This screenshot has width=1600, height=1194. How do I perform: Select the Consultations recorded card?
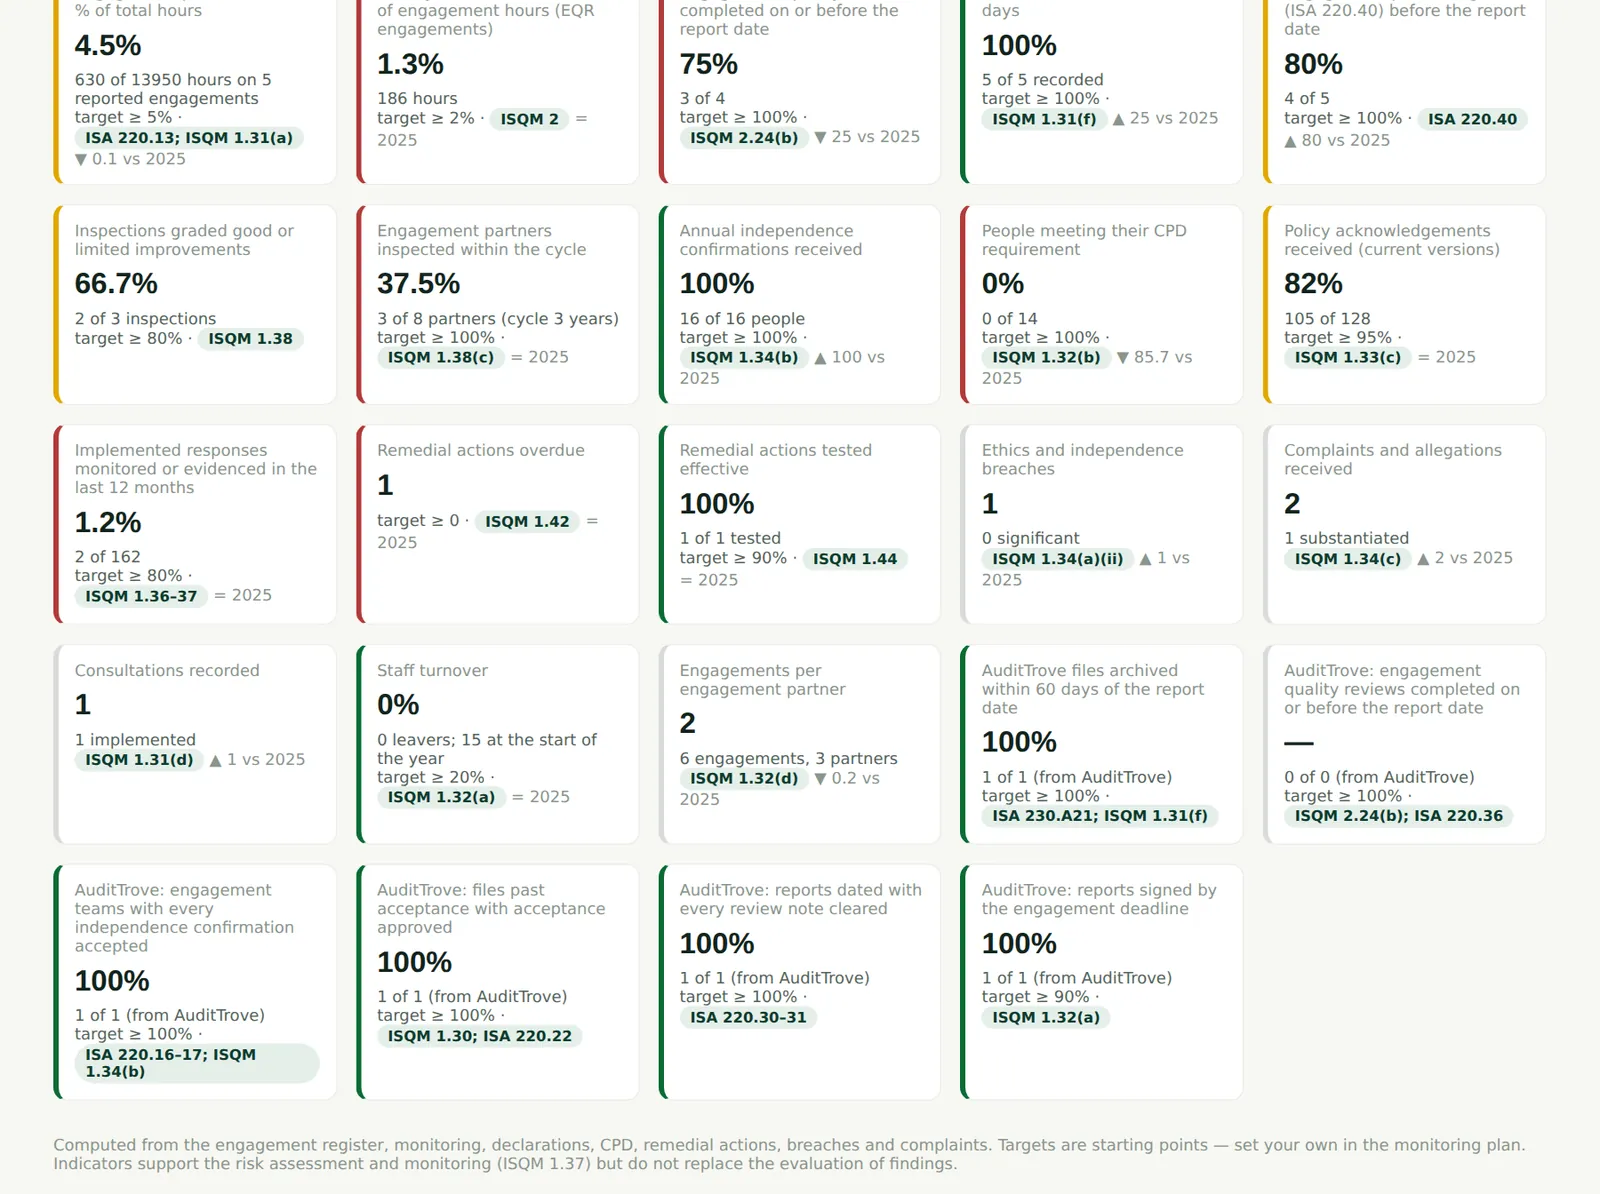[195, 744]
